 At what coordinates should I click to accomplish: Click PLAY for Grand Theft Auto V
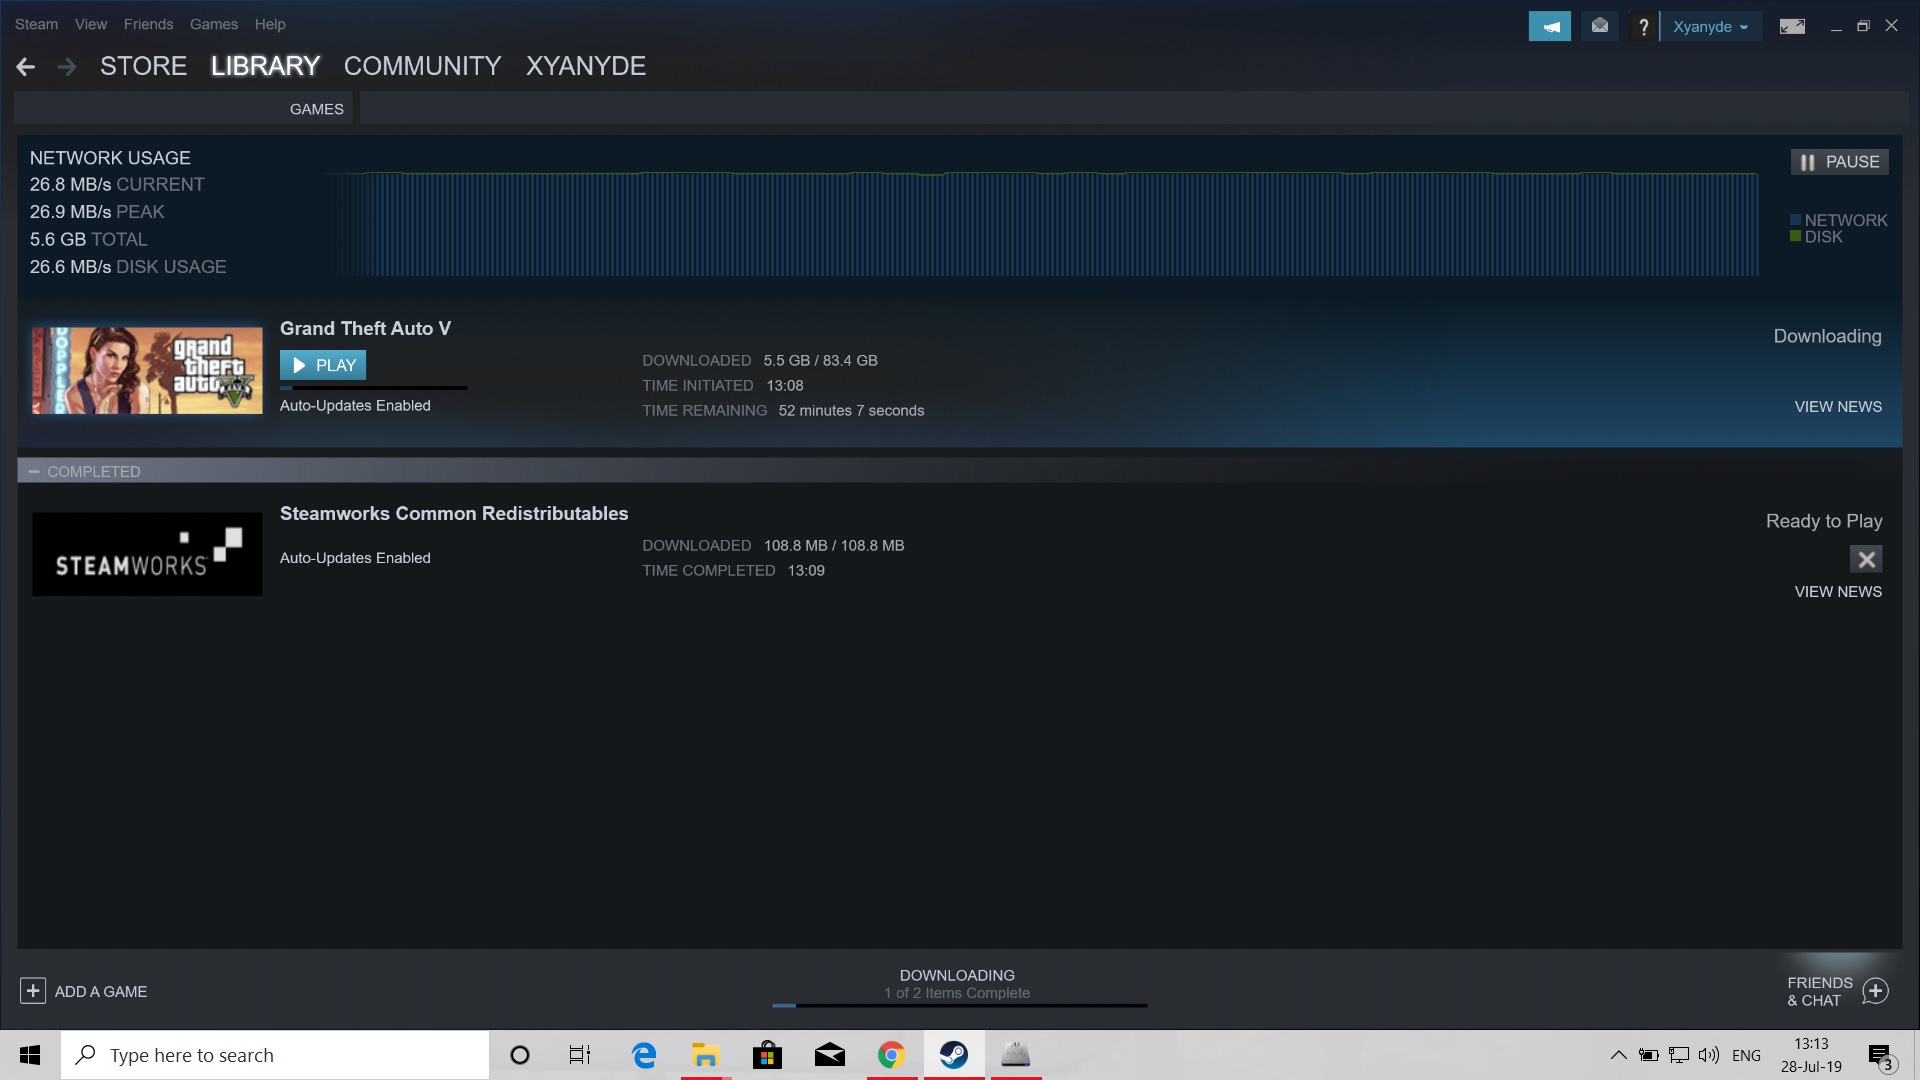[323, 365]
